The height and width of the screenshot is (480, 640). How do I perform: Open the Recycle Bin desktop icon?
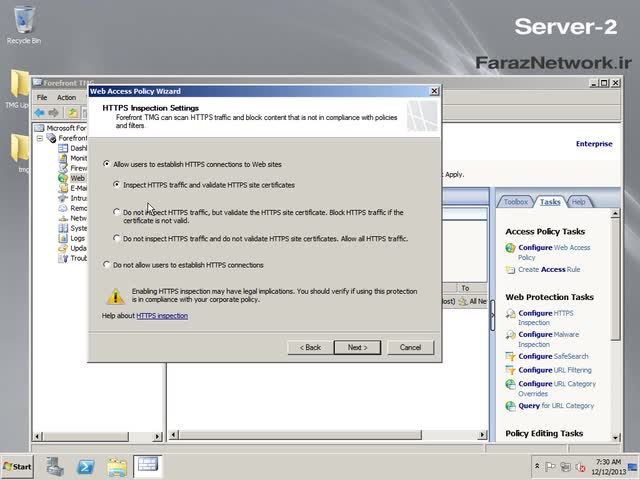[24, 24]
